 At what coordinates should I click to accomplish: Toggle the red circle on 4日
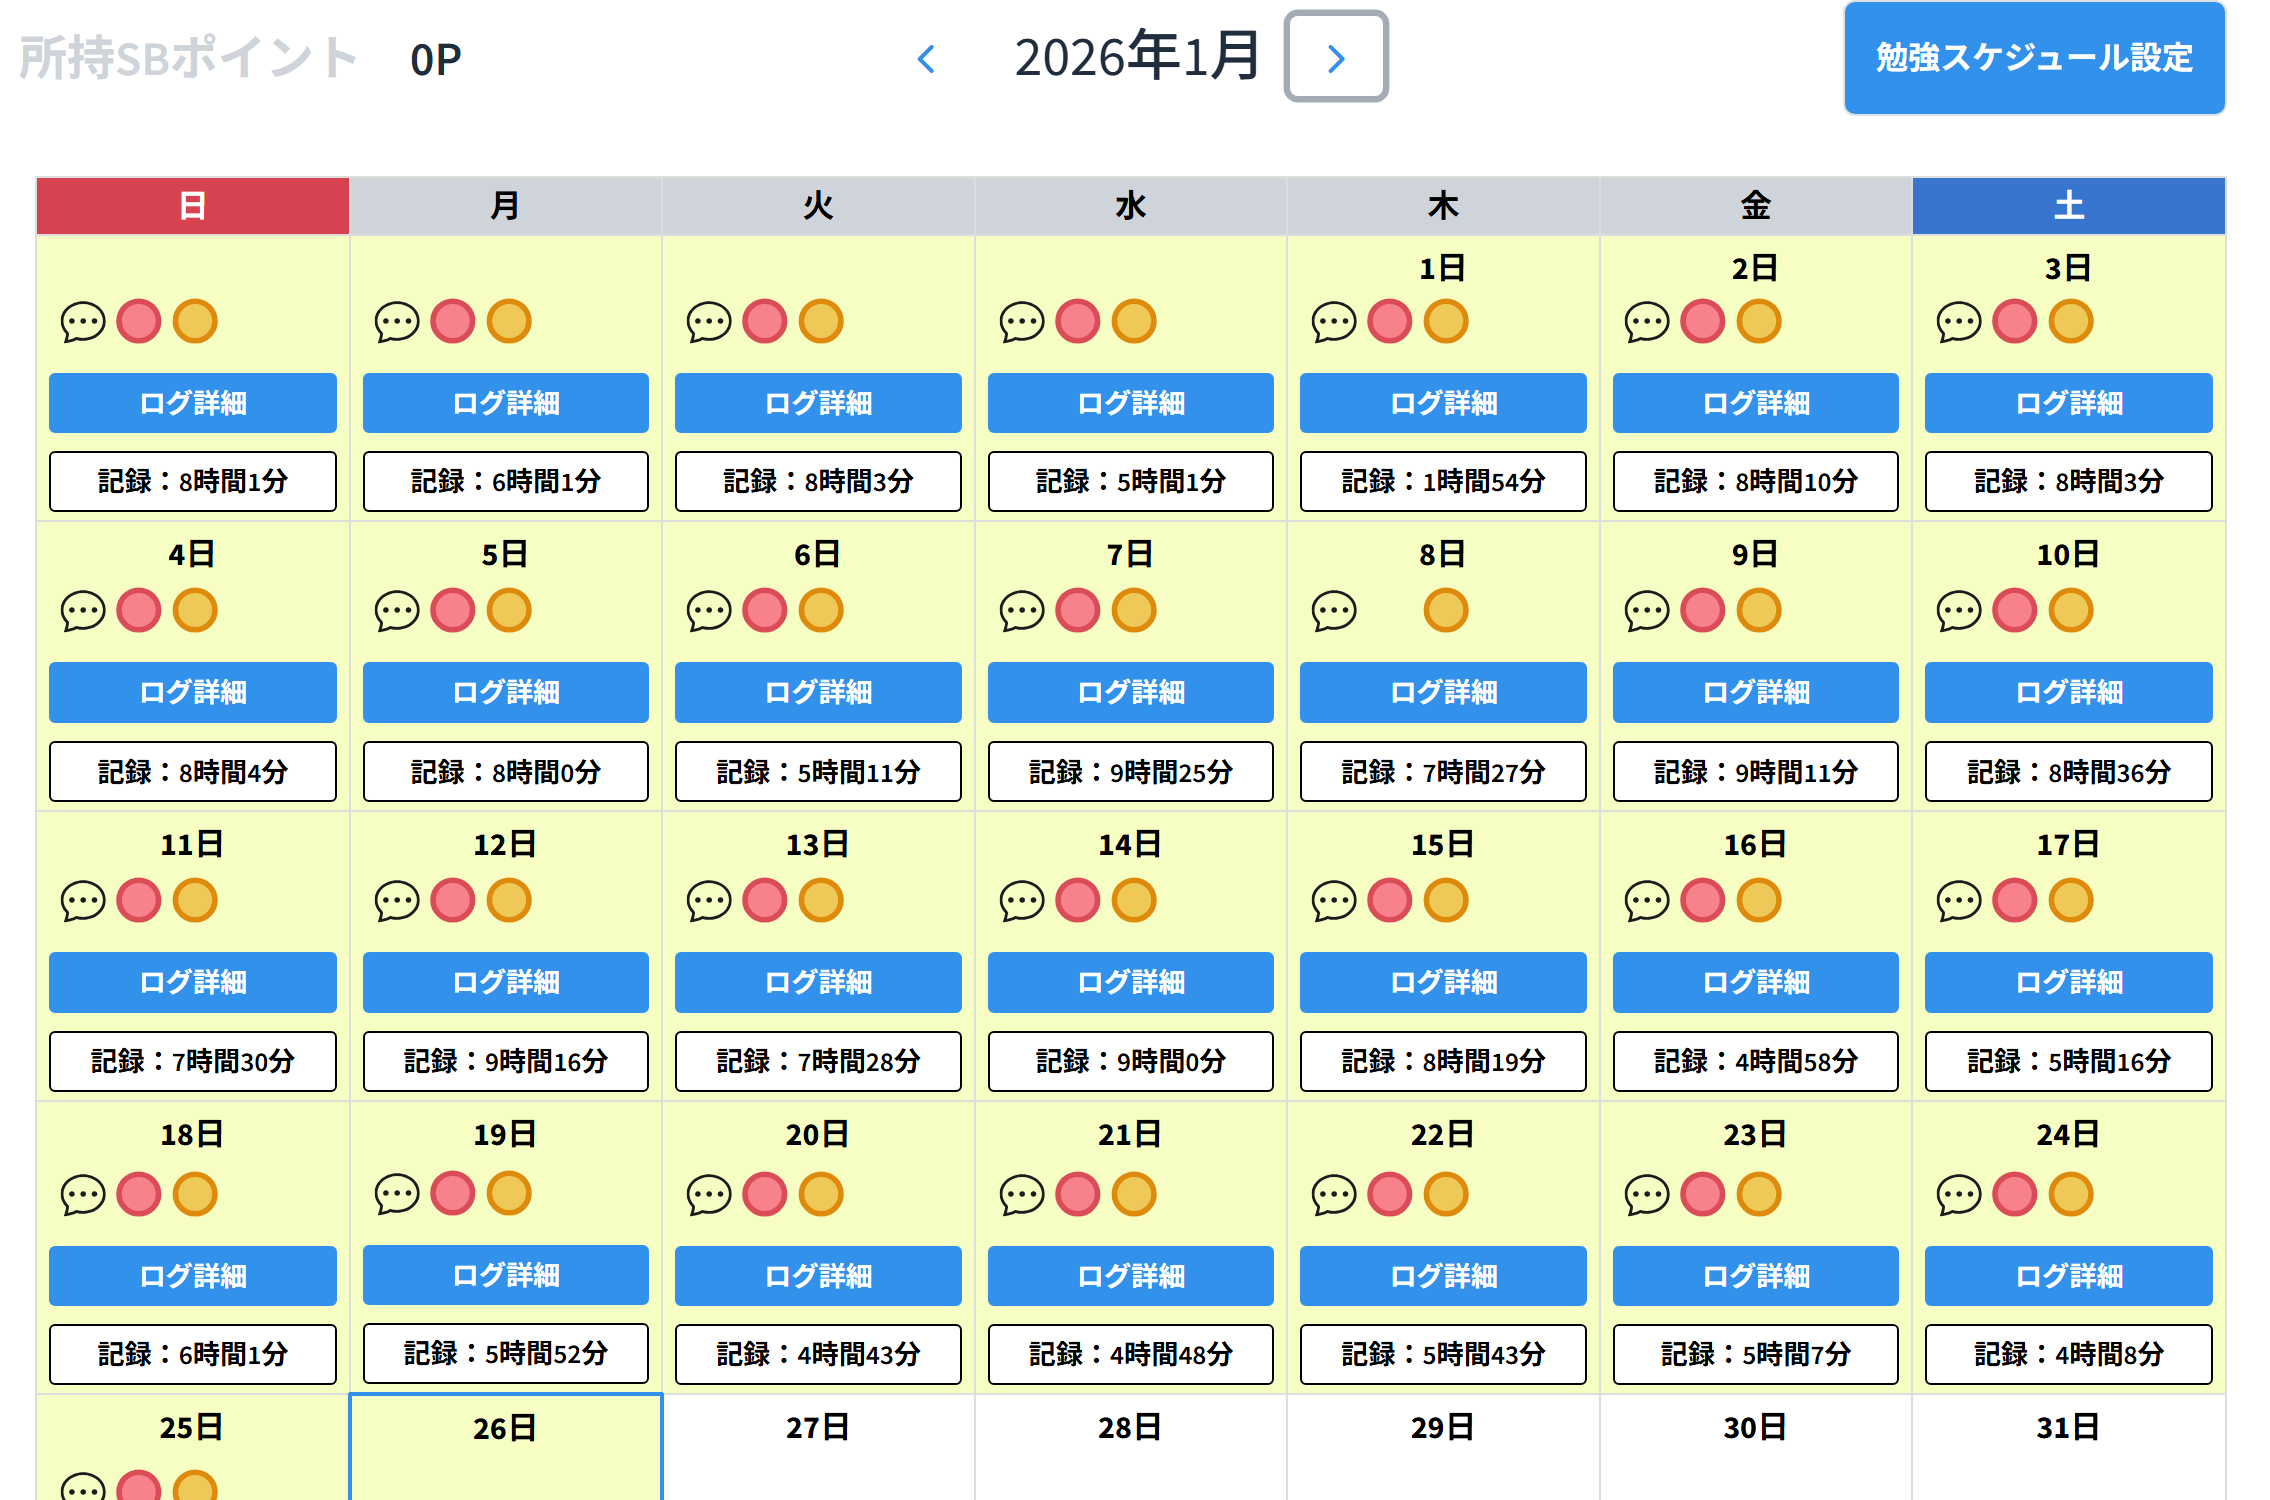point(138,610)
